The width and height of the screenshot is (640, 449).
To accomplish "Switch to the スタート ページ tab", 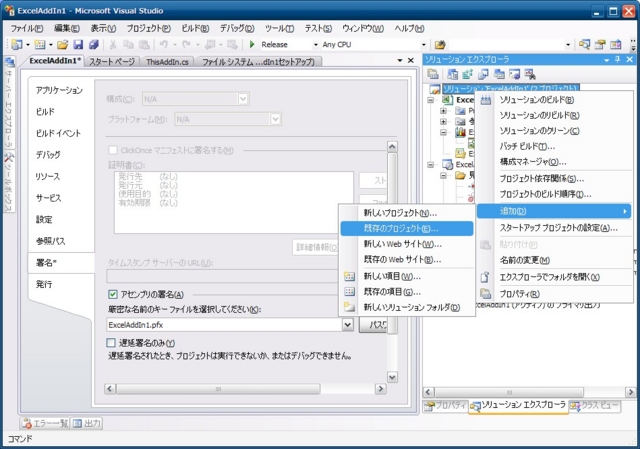I will pos(112,62).
